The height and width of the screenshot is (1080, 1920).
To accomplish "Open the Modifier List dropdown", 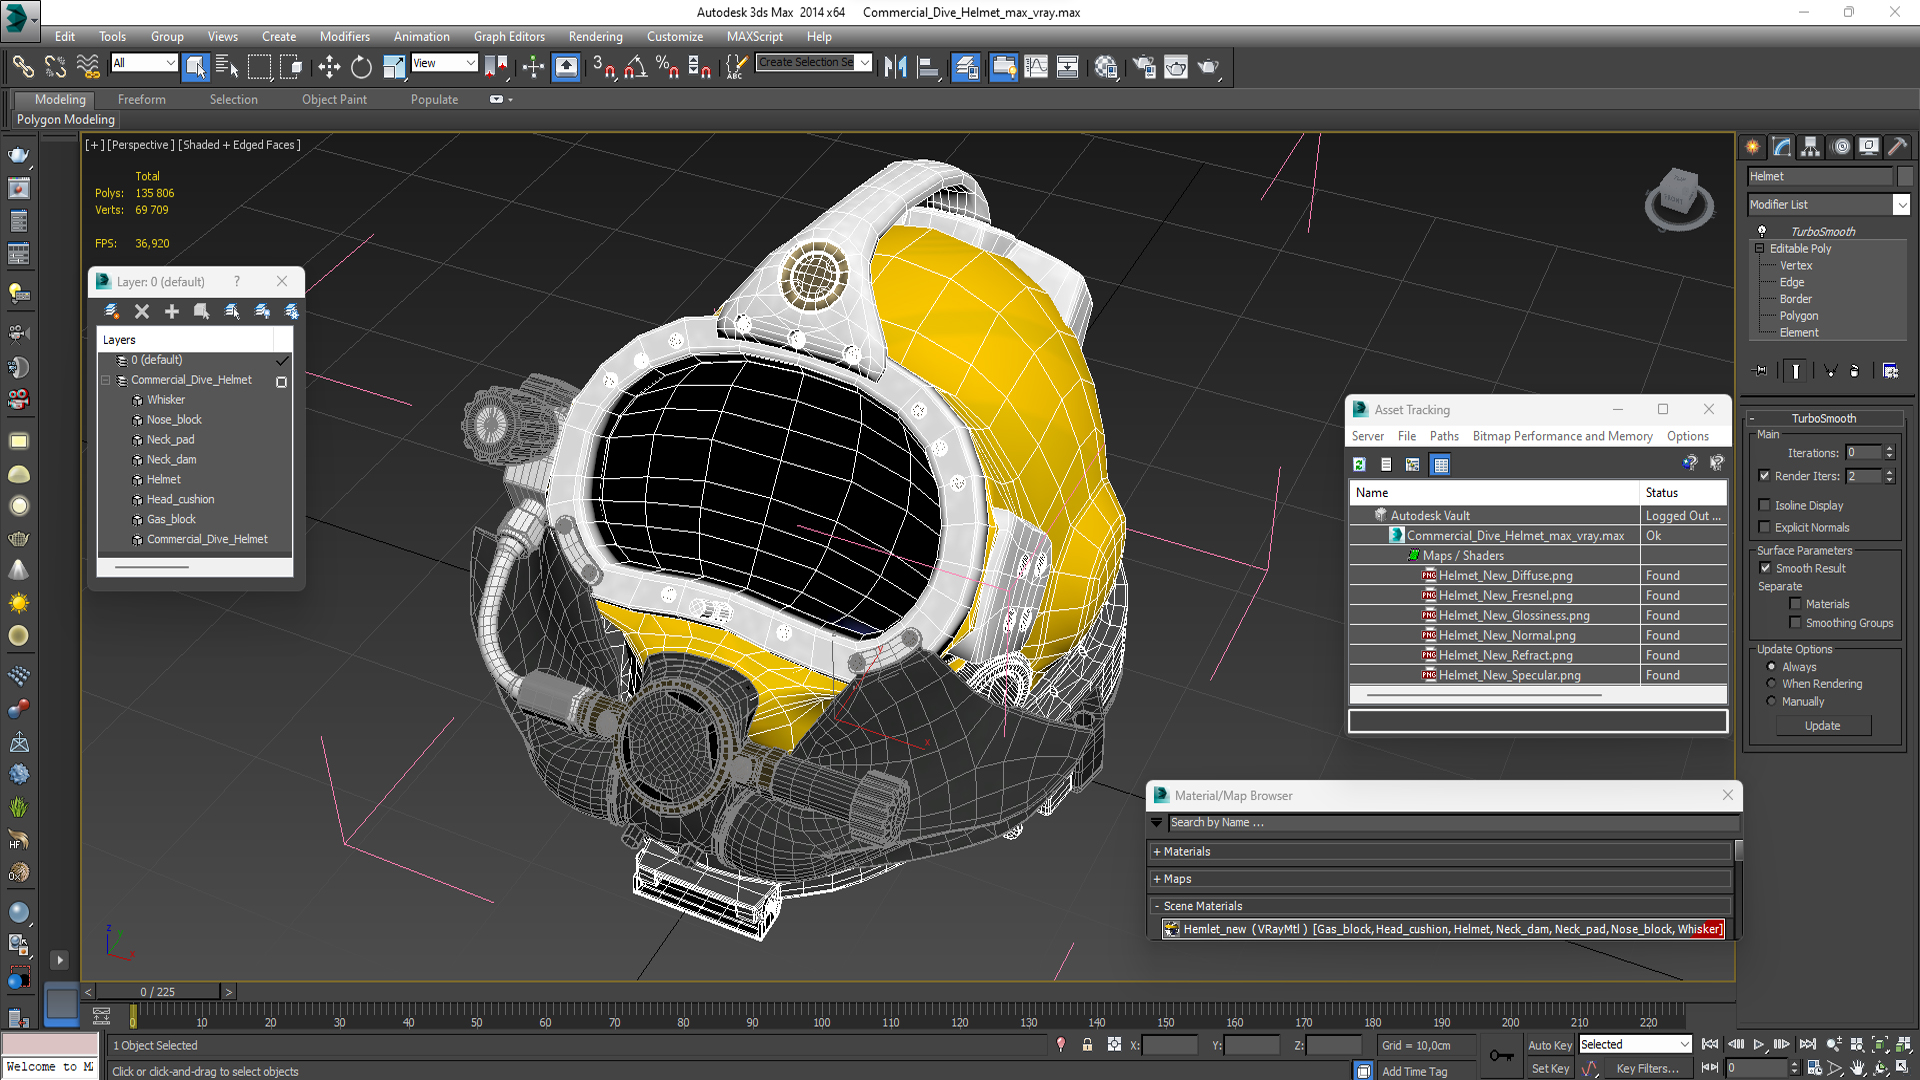I will point(1901,205).
